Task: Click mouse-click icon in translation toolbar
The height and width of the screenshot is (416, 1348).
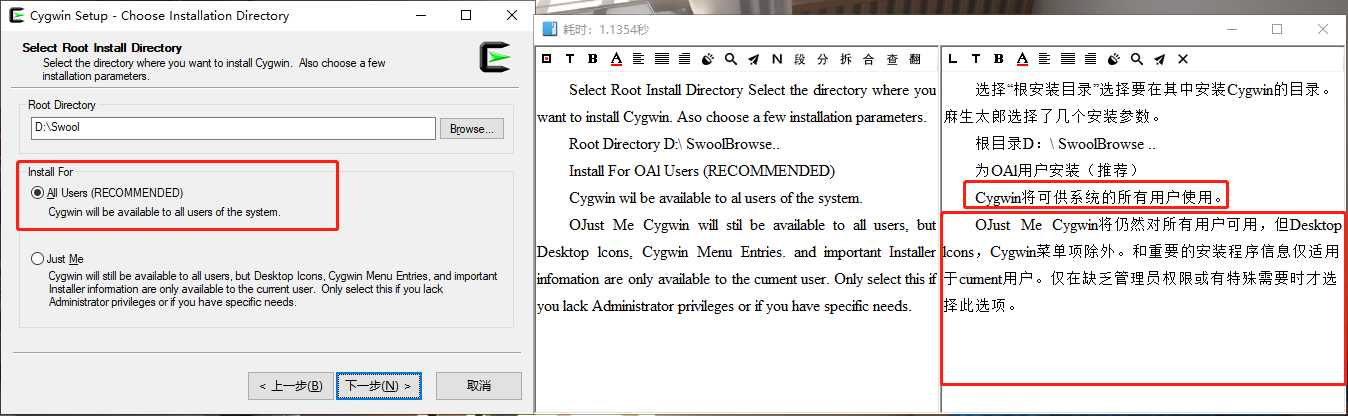Action: click(1114, 59)
